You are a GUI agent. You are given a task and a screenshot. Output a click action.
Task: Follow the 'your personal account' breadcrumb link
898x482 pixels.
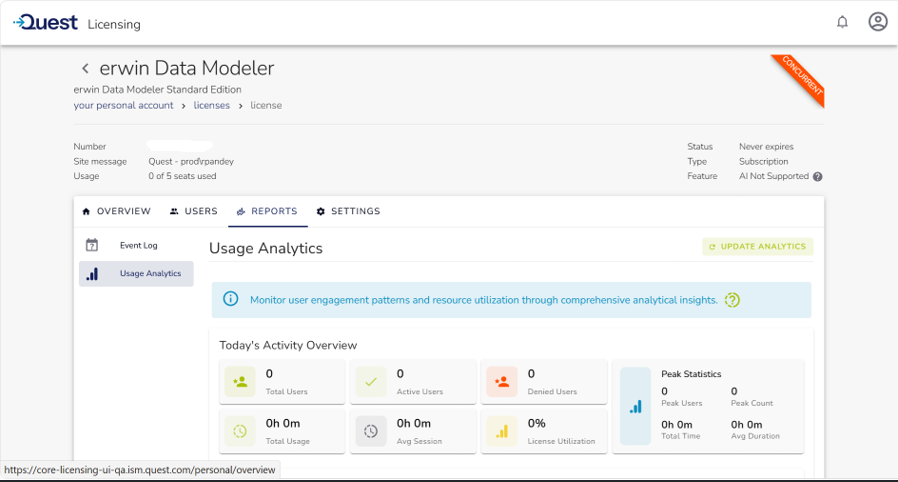(x=123, y=105)
